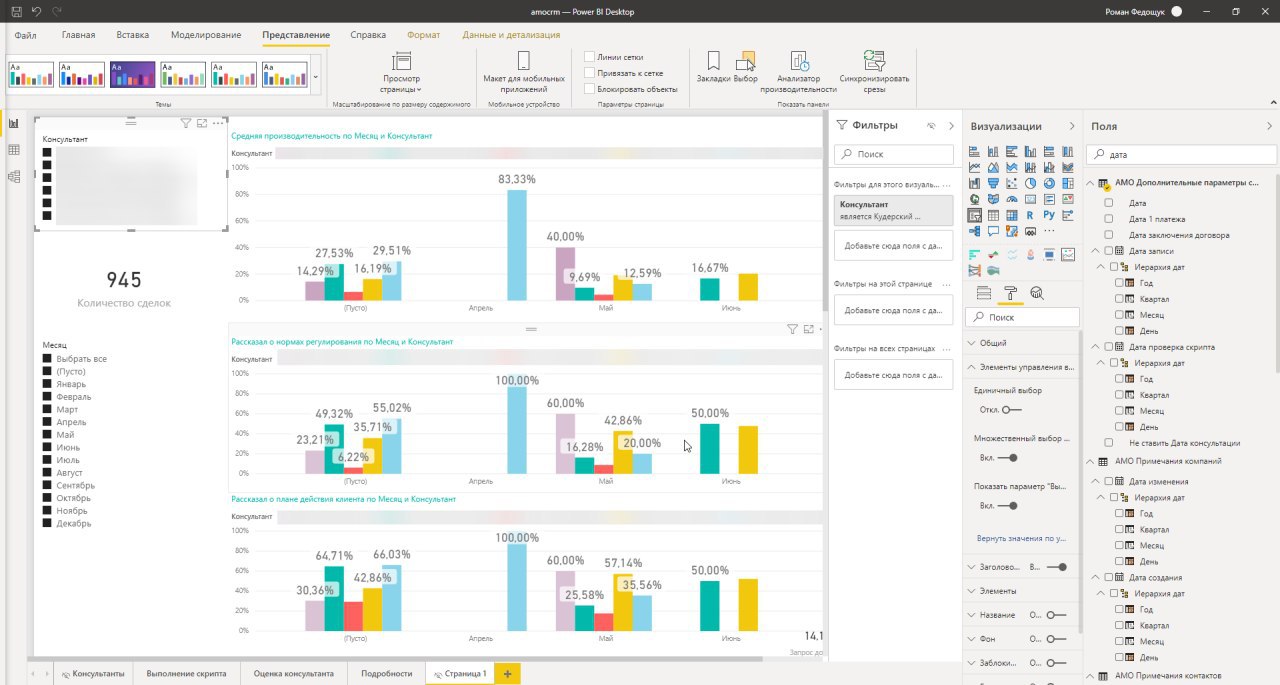Choose the map (globe) visualization
Screen dimensions: 1280x685
974,199
